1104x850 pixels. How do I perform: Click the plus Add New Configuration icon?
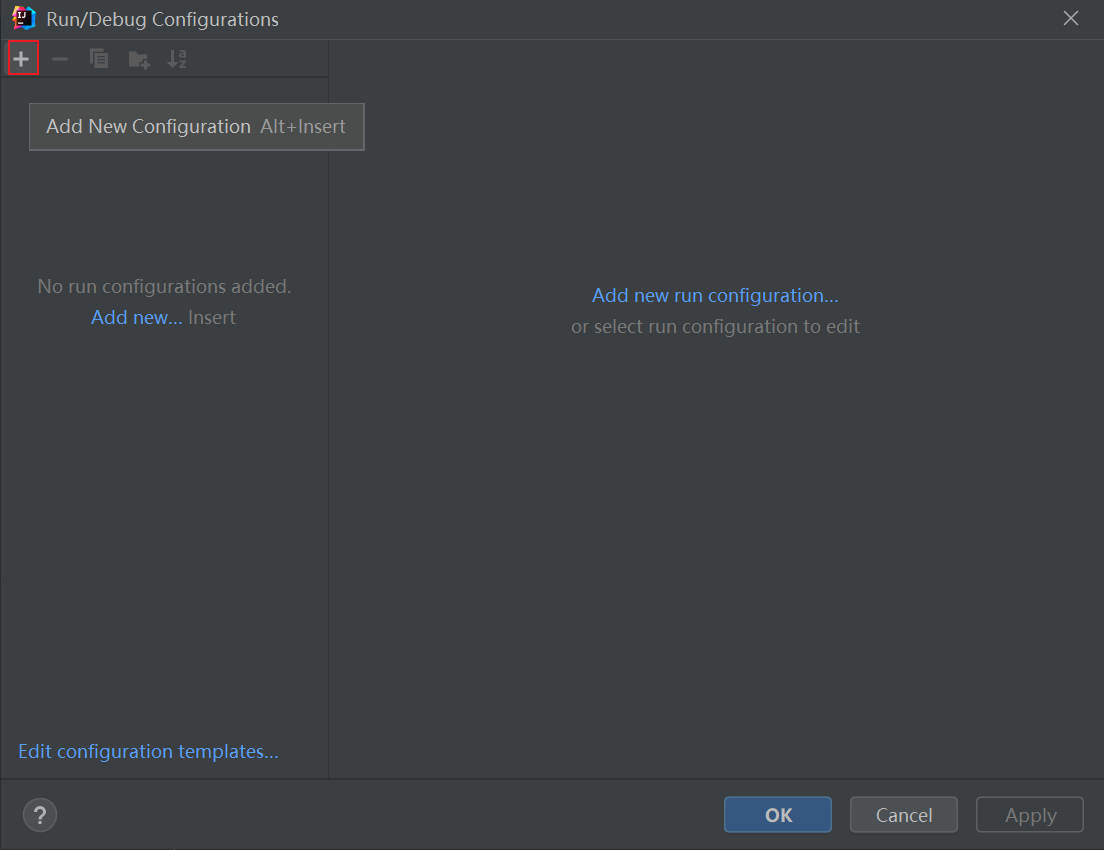(22, 58)
